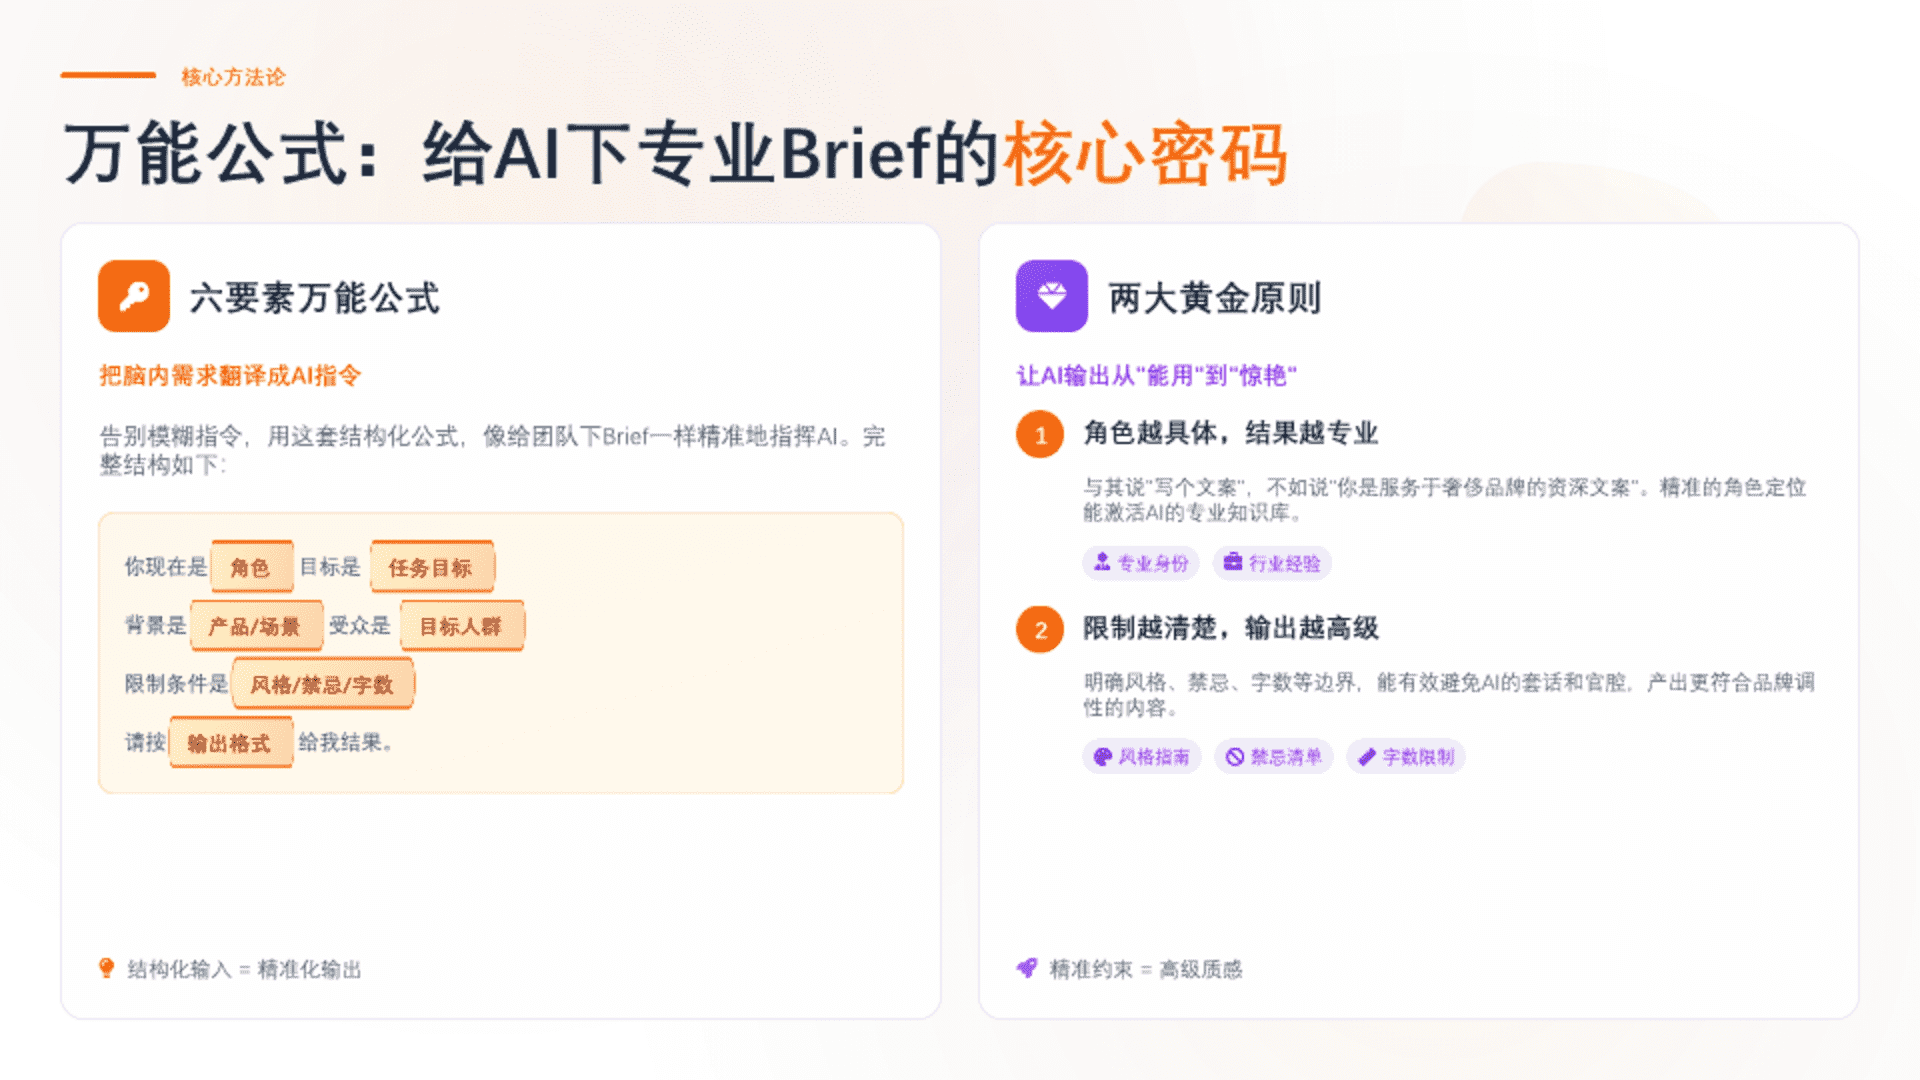Viewport: 1920px width, 1080px height.
Task: Select the 目标人群 placeholder chip
Action: (461, 626)
